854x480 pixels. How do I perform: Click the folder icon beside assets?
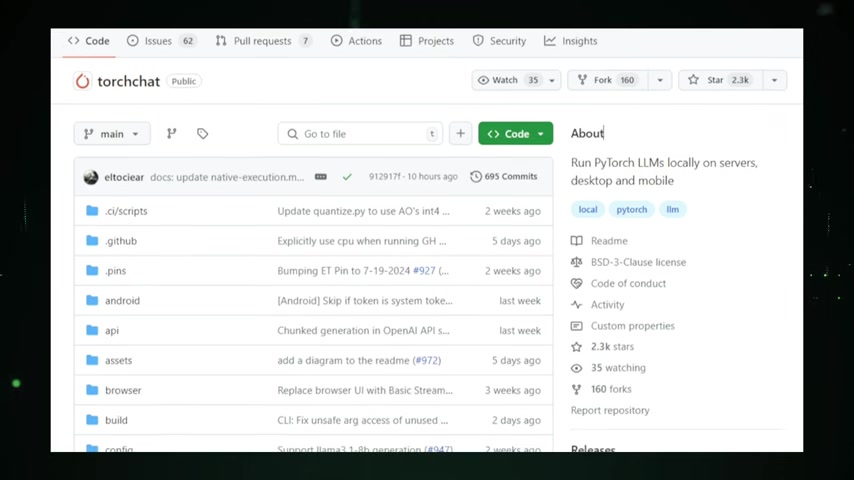point(92,360)
